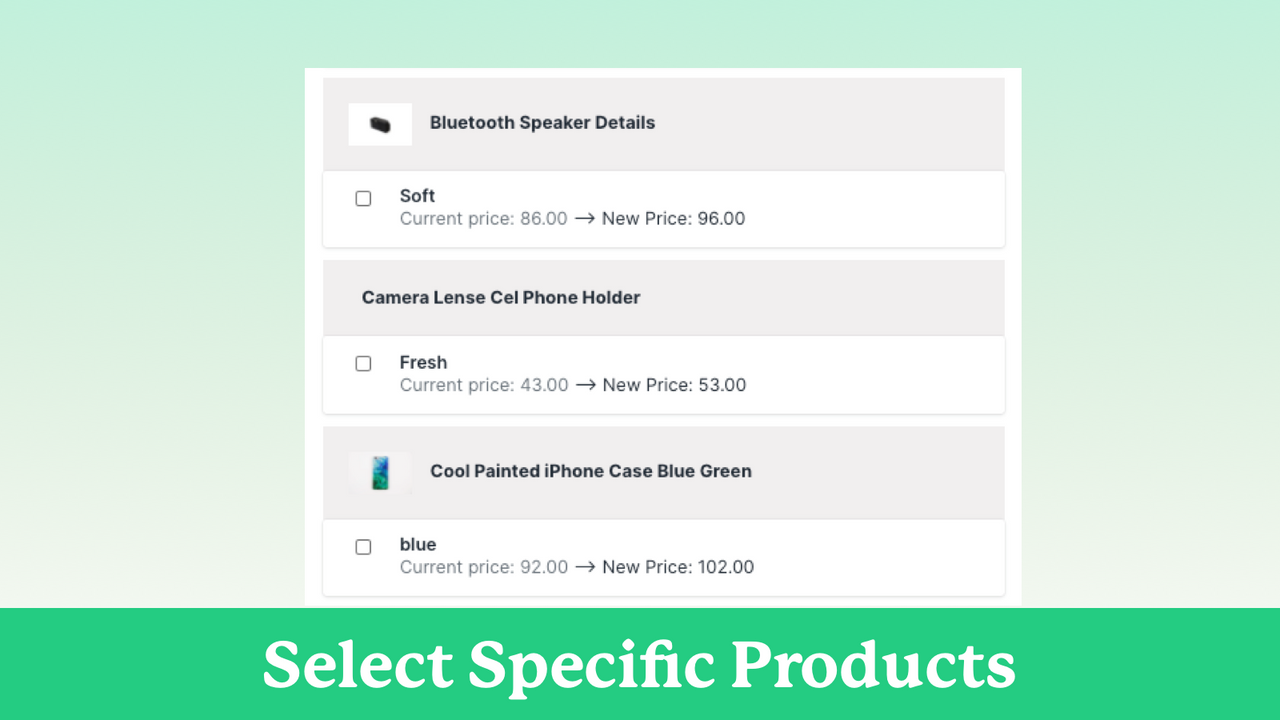Screen dimensions: 1280x720
Task: Expand the Bluetooth Speaker Details section
Action: point(663,123)
